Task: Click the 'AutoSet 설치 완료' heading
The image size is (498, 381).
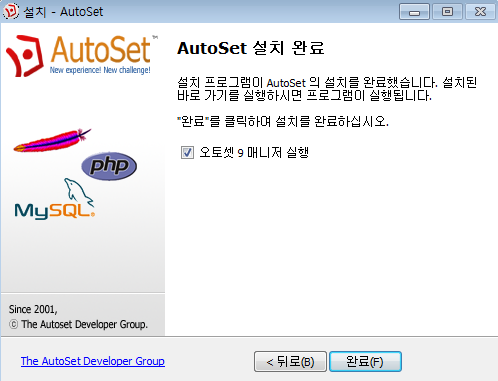Action: point(250,48)
